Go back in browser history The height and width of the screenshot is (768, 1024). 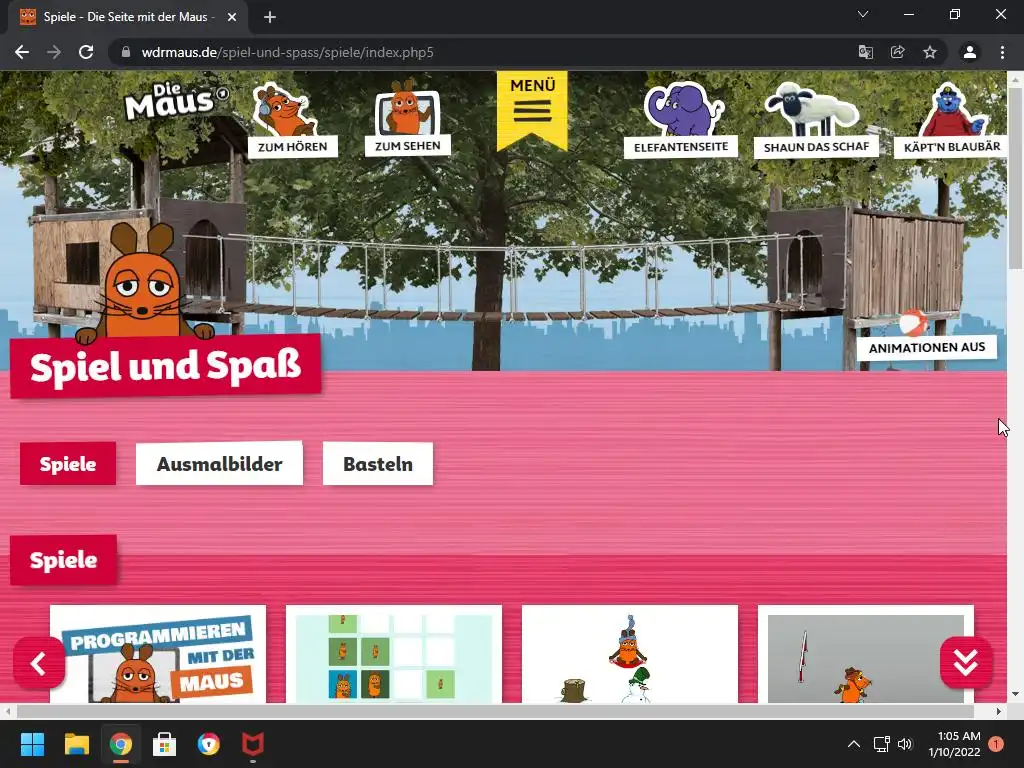[22, 52]
